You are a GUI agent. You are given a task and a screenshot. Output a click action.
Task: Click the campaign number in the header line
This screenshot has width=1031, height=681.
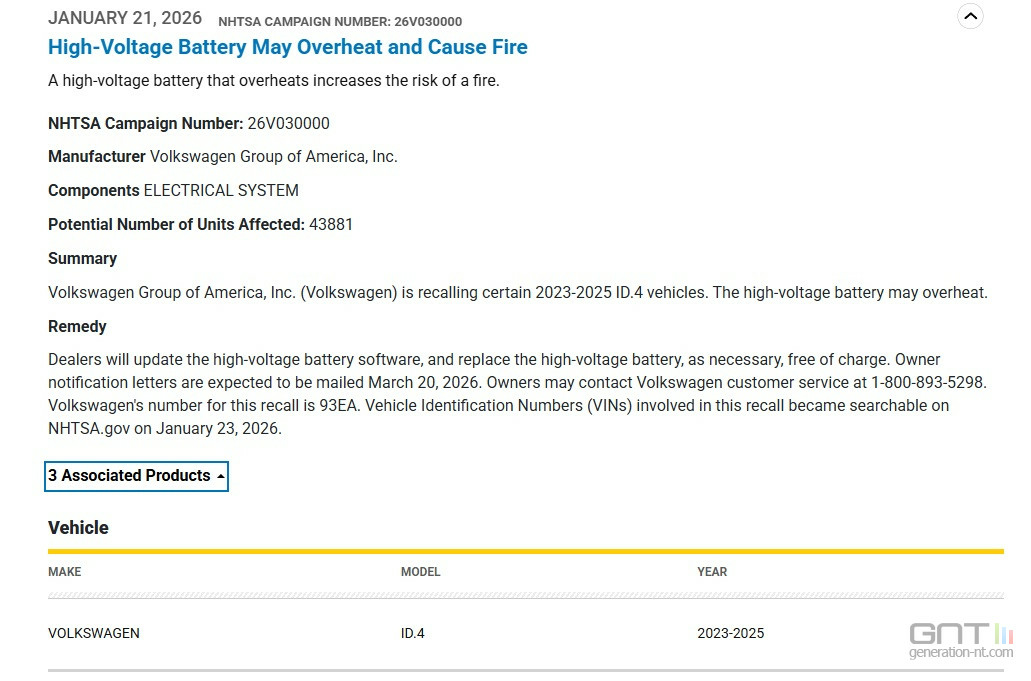coord(340,21)
